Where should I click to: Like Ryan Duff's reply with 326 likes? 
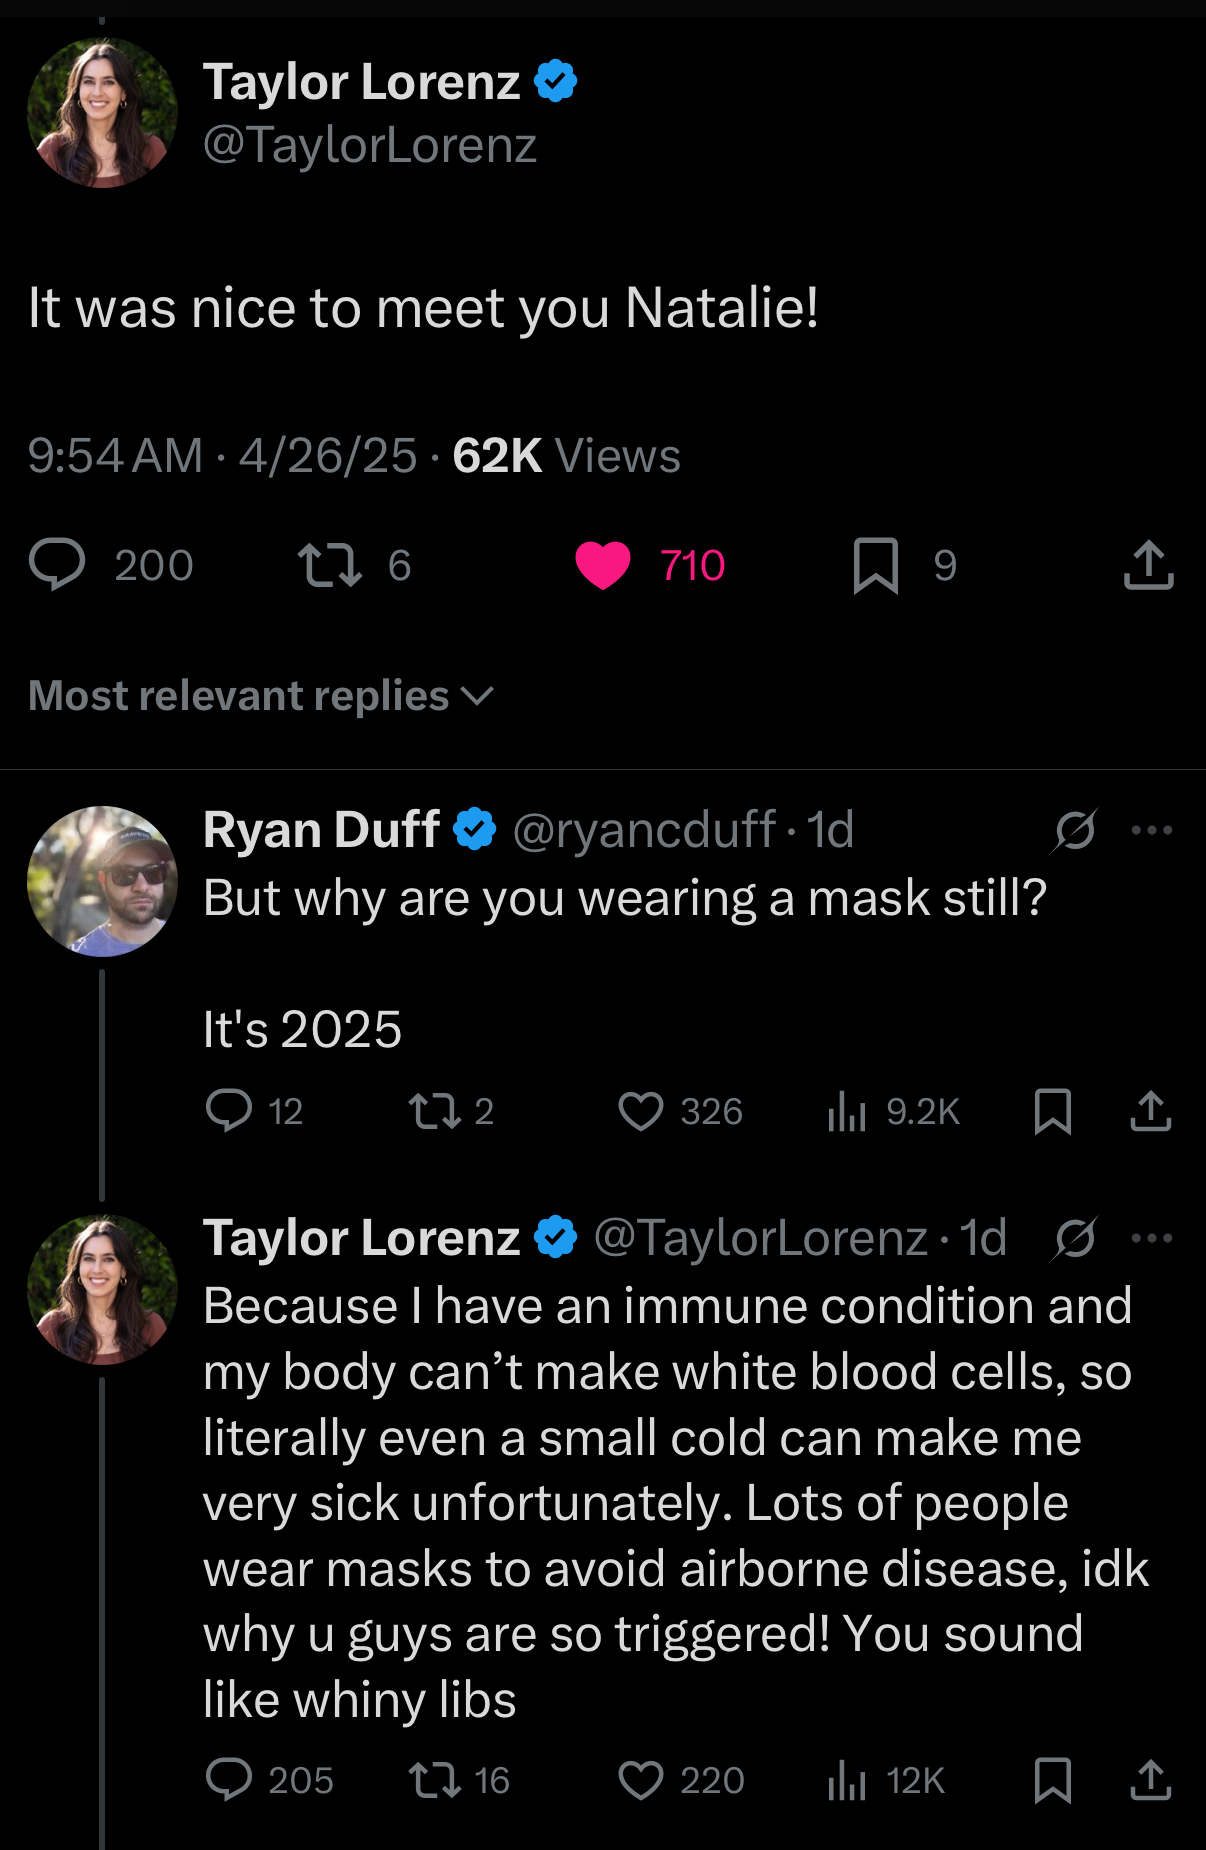click(641, 1111)
